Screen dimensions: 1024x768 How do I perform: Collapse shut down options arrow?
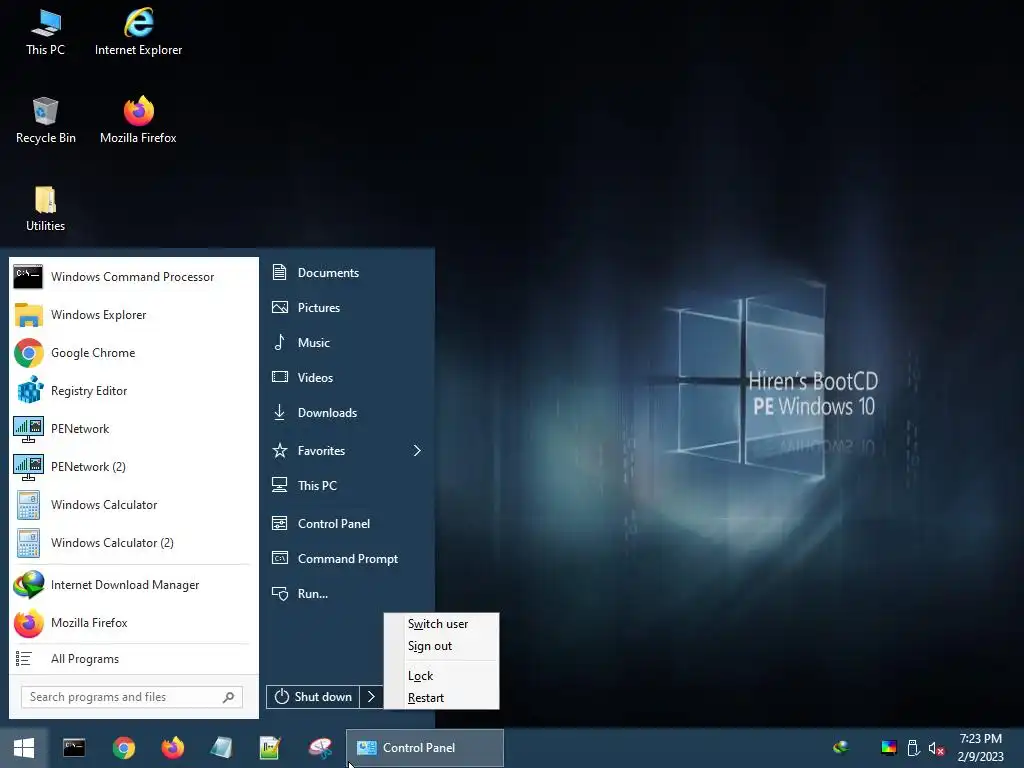pyautogui.click(x=371, y=697)
